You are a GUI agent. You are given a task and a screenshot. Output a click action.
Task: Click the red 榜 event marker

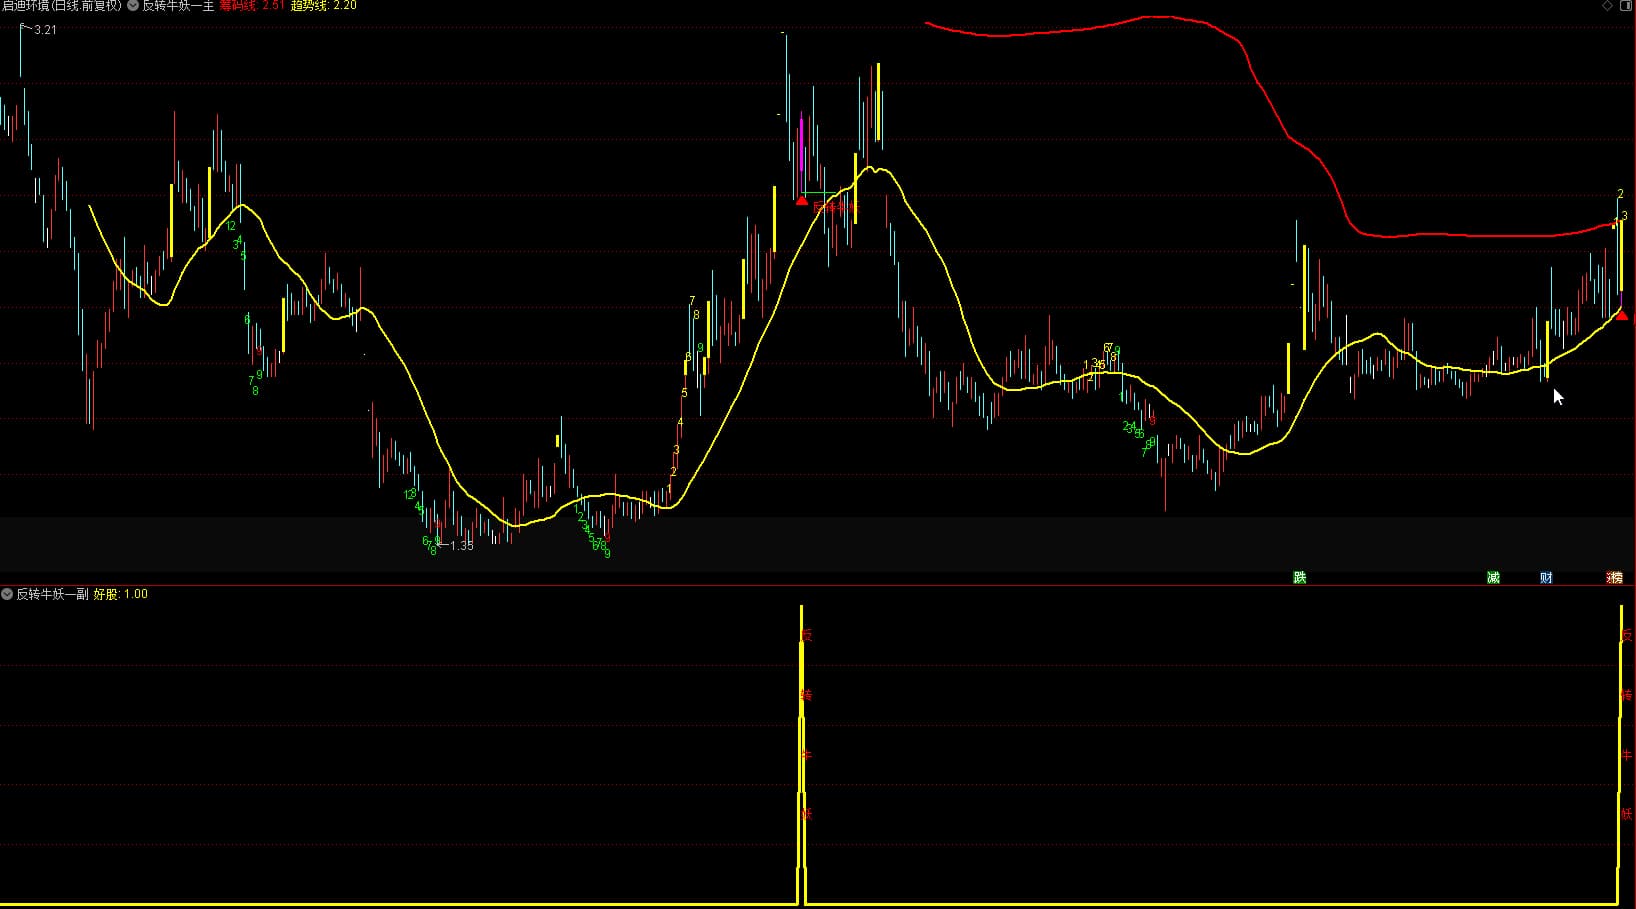[1614, 578]
